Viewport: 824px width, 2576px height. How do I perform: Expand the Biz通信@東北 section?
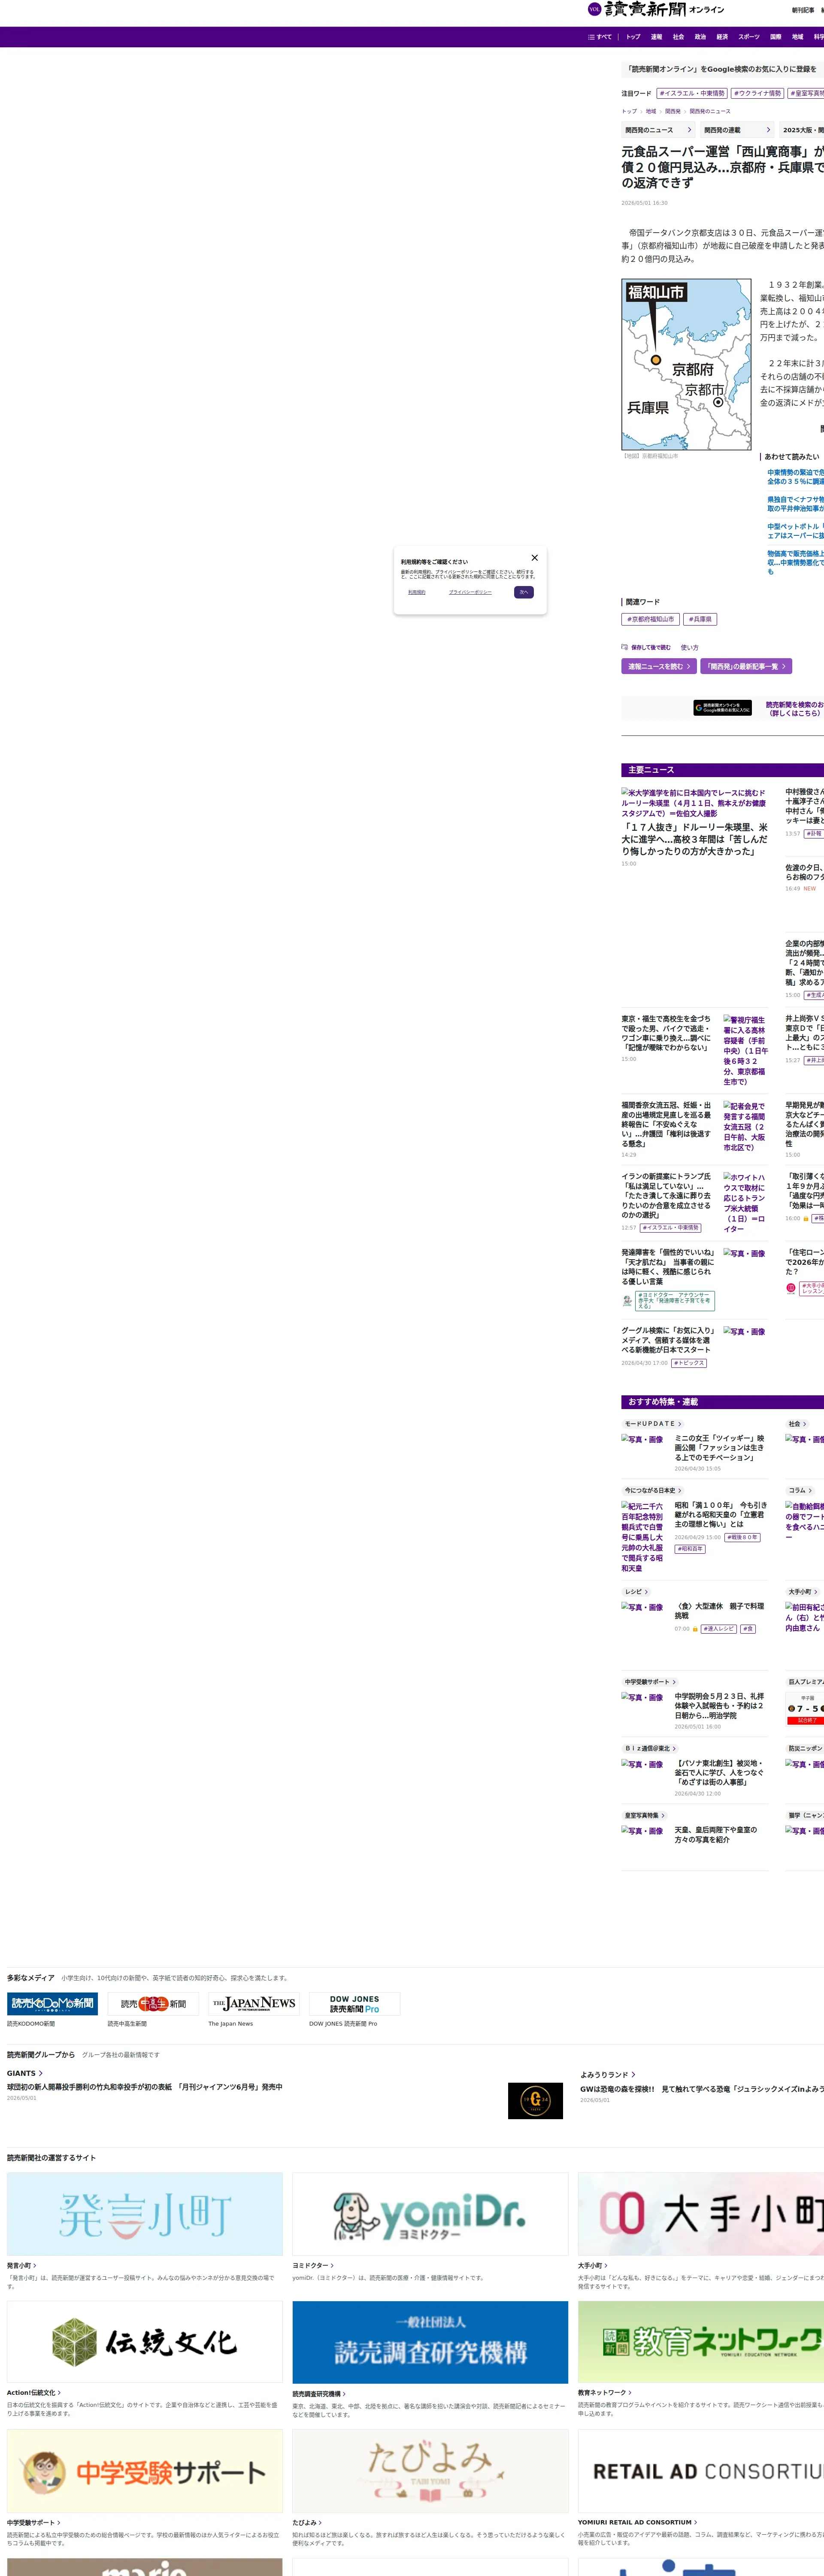(x=650, y=1749)
